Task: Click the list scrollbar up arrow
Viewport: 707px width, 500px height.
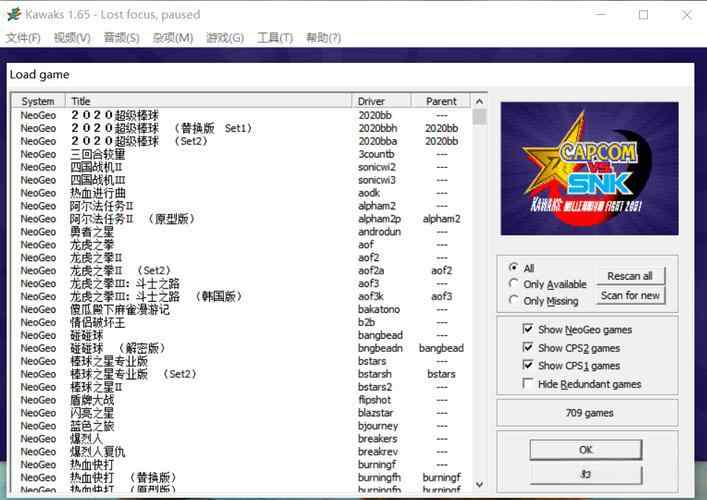Action: [479, 101]
